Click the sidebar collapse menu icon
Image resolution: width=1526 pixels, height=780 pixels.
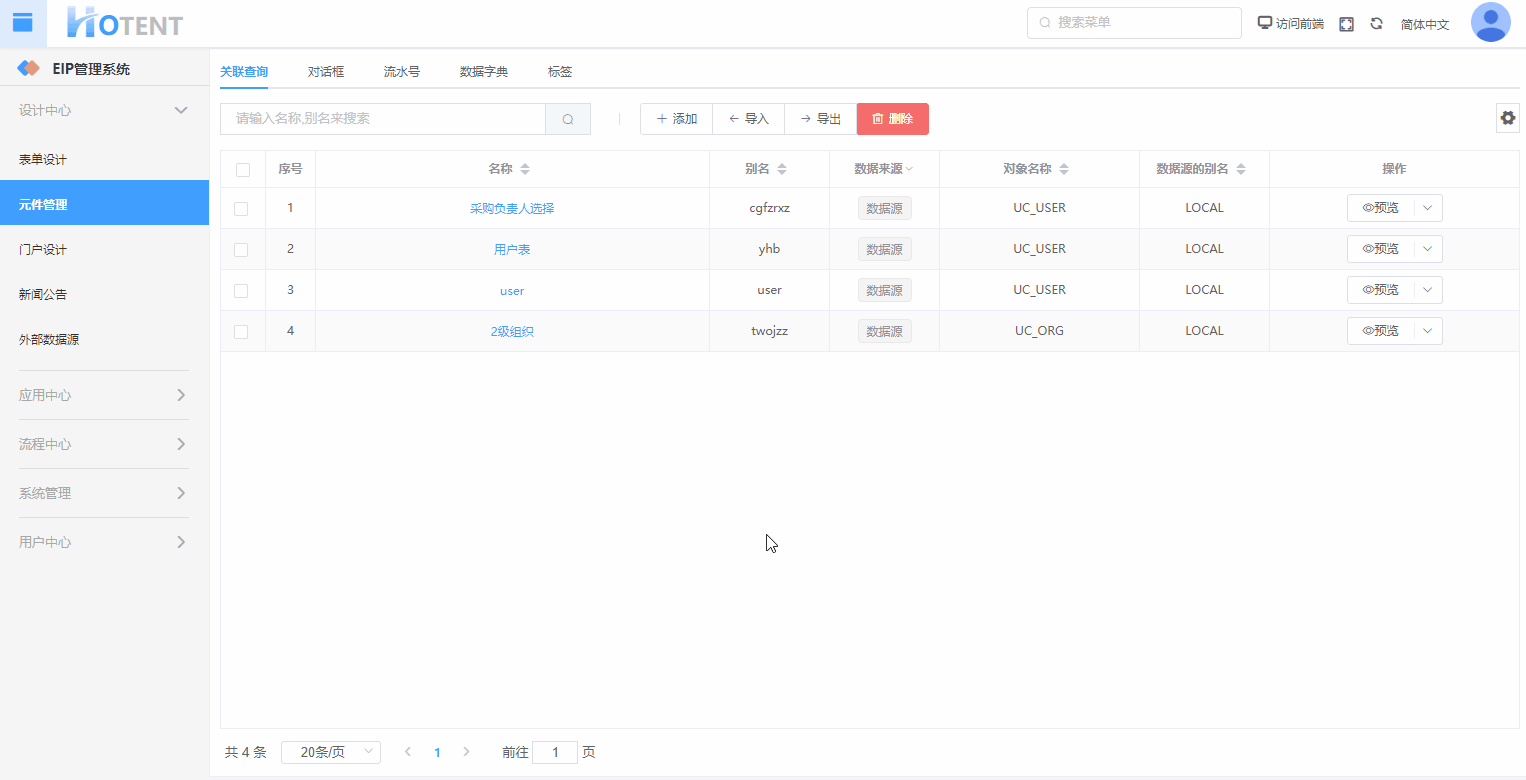click(22, 22)
